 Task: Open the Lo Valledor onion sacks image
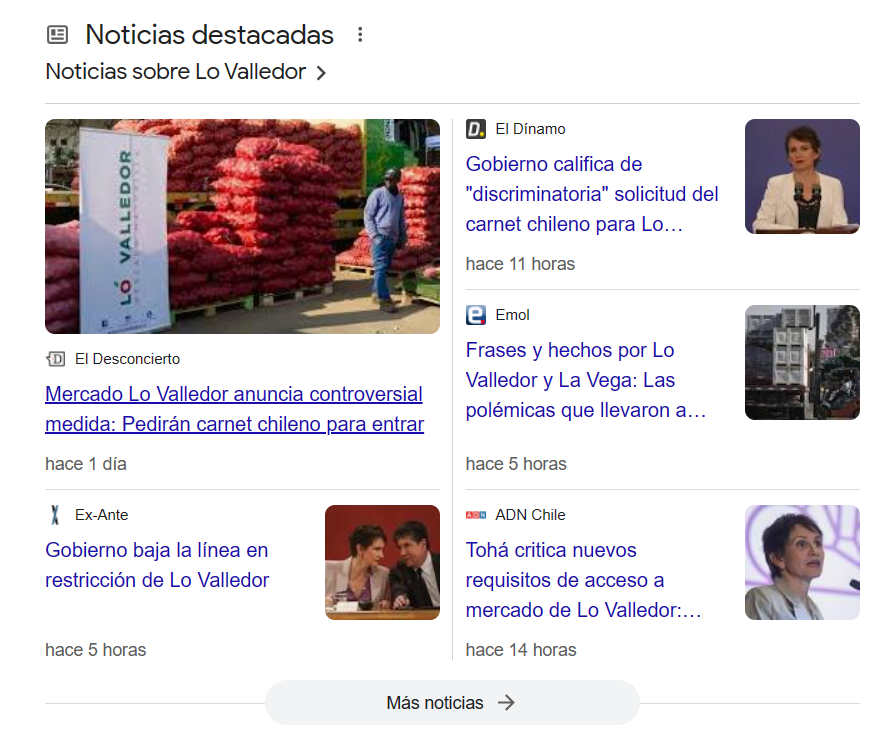pyautogui.click(x=242, y=226)
